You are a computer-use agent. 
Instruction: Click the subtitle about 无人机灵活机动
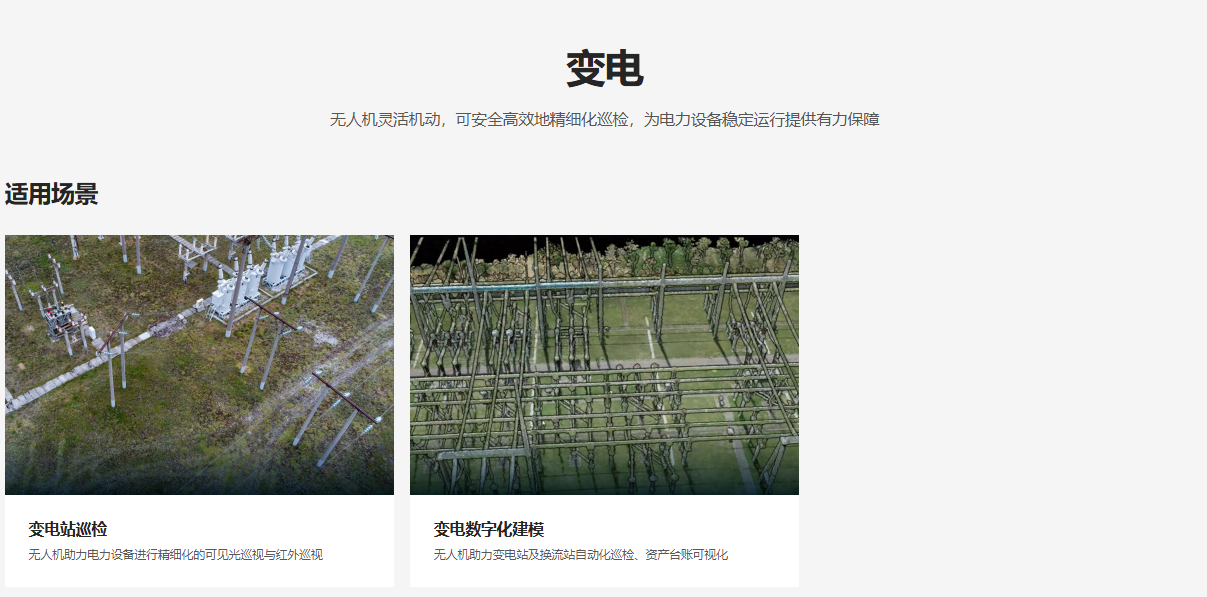pyautogui.click(x=604, y=120)
